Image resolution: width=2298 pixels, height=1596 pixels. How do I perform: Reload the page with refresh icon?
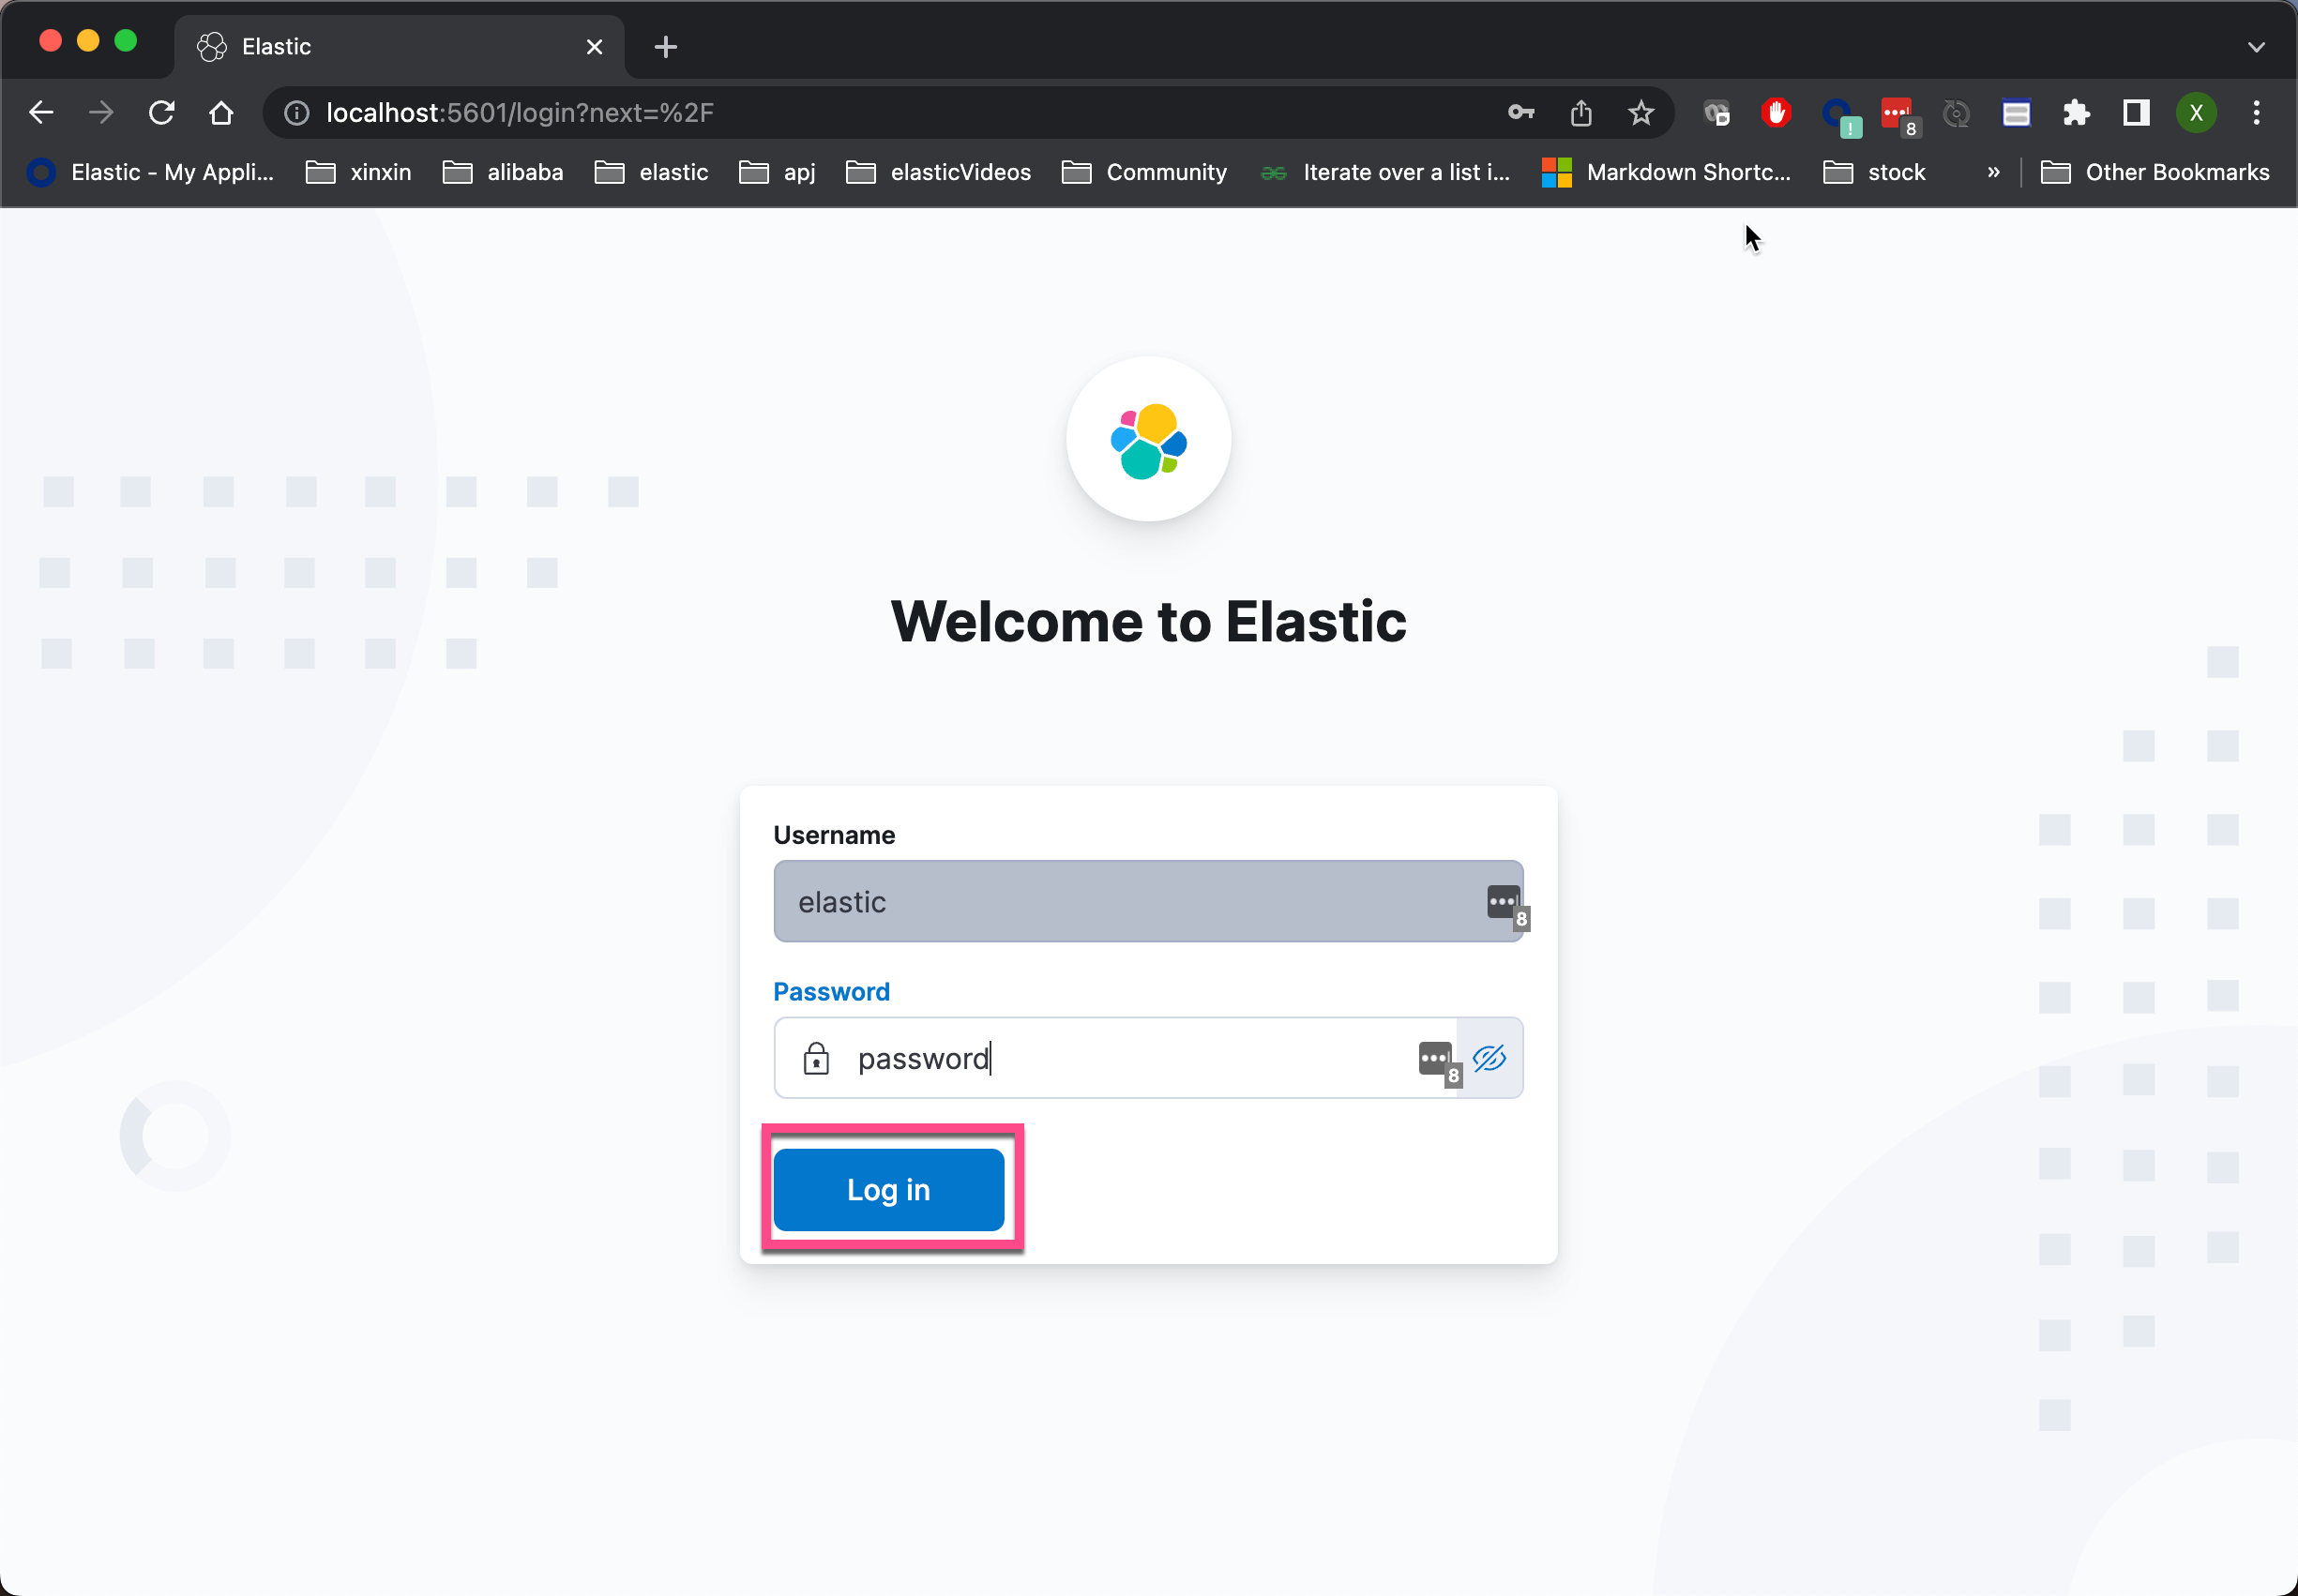162,113
